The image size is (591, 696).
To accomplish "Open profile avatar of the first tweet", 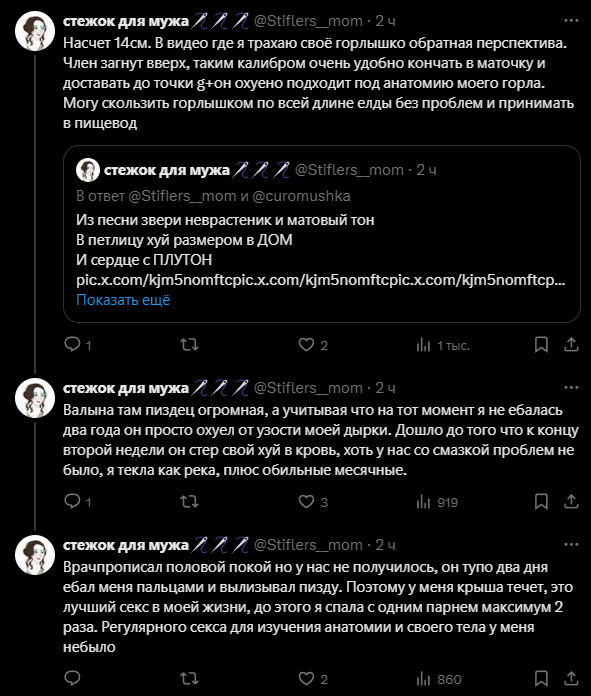I will (x=35, y=31).
